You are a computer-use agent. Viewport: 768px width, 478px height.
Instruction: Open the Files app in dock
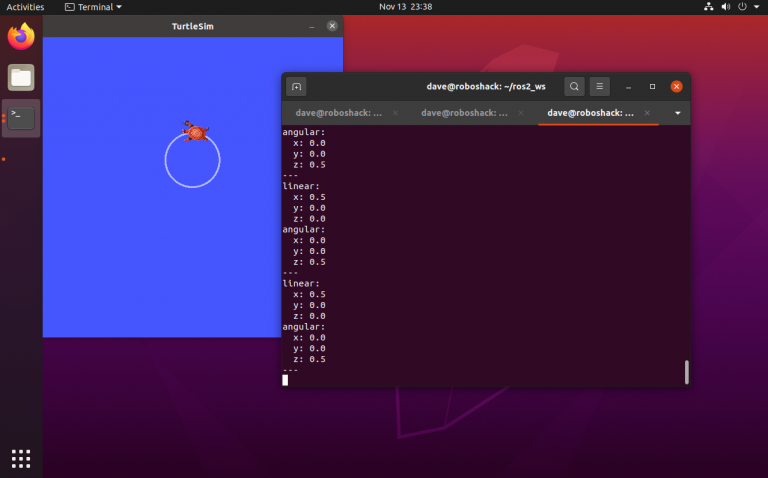pyautogui.click(x=21, y=78)
